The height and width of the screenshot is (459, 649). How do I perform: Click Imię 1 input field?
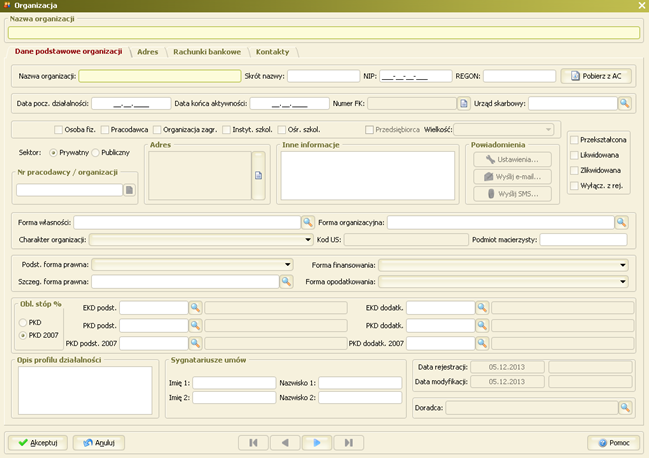point(234,383)
